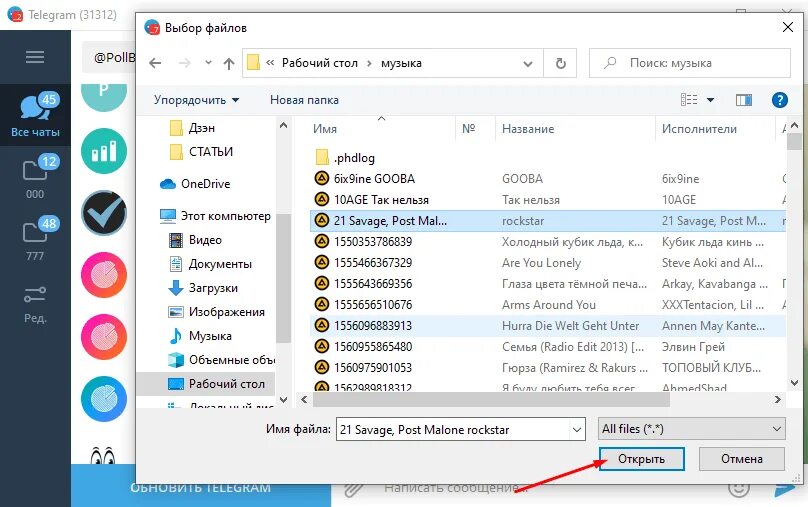Click audio icon of 6ix9ine GOOBA
808x507 pixels.
pos(322,178)
